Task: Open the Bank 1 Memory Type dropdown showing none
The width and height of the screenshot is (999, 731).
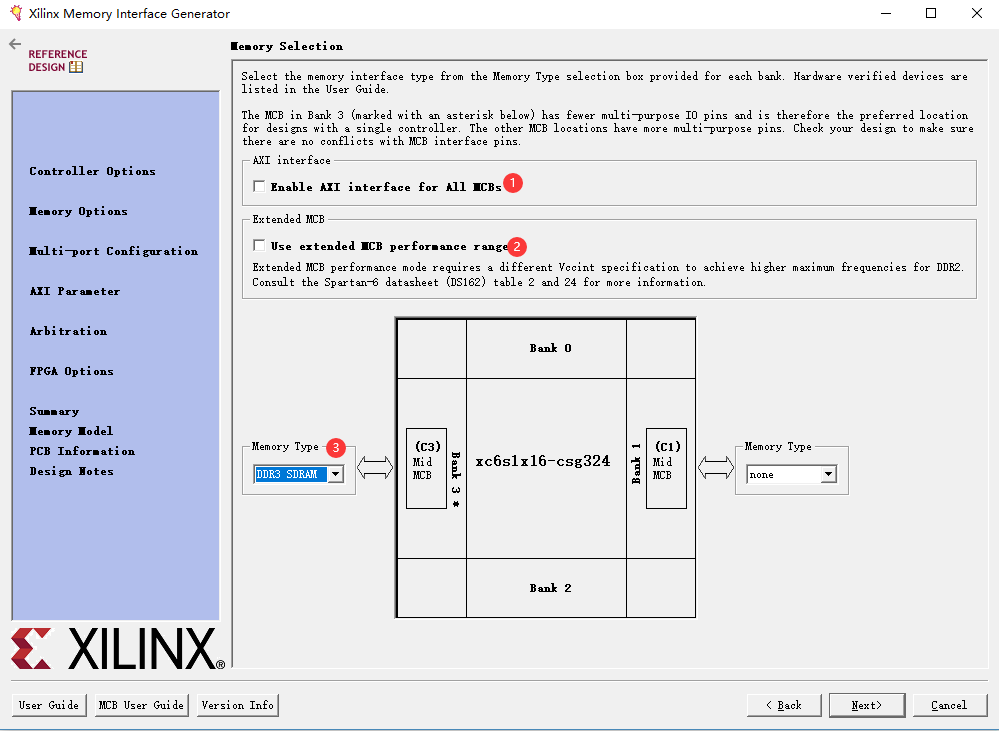Action: pyautogui.click(x=792, y=475)
